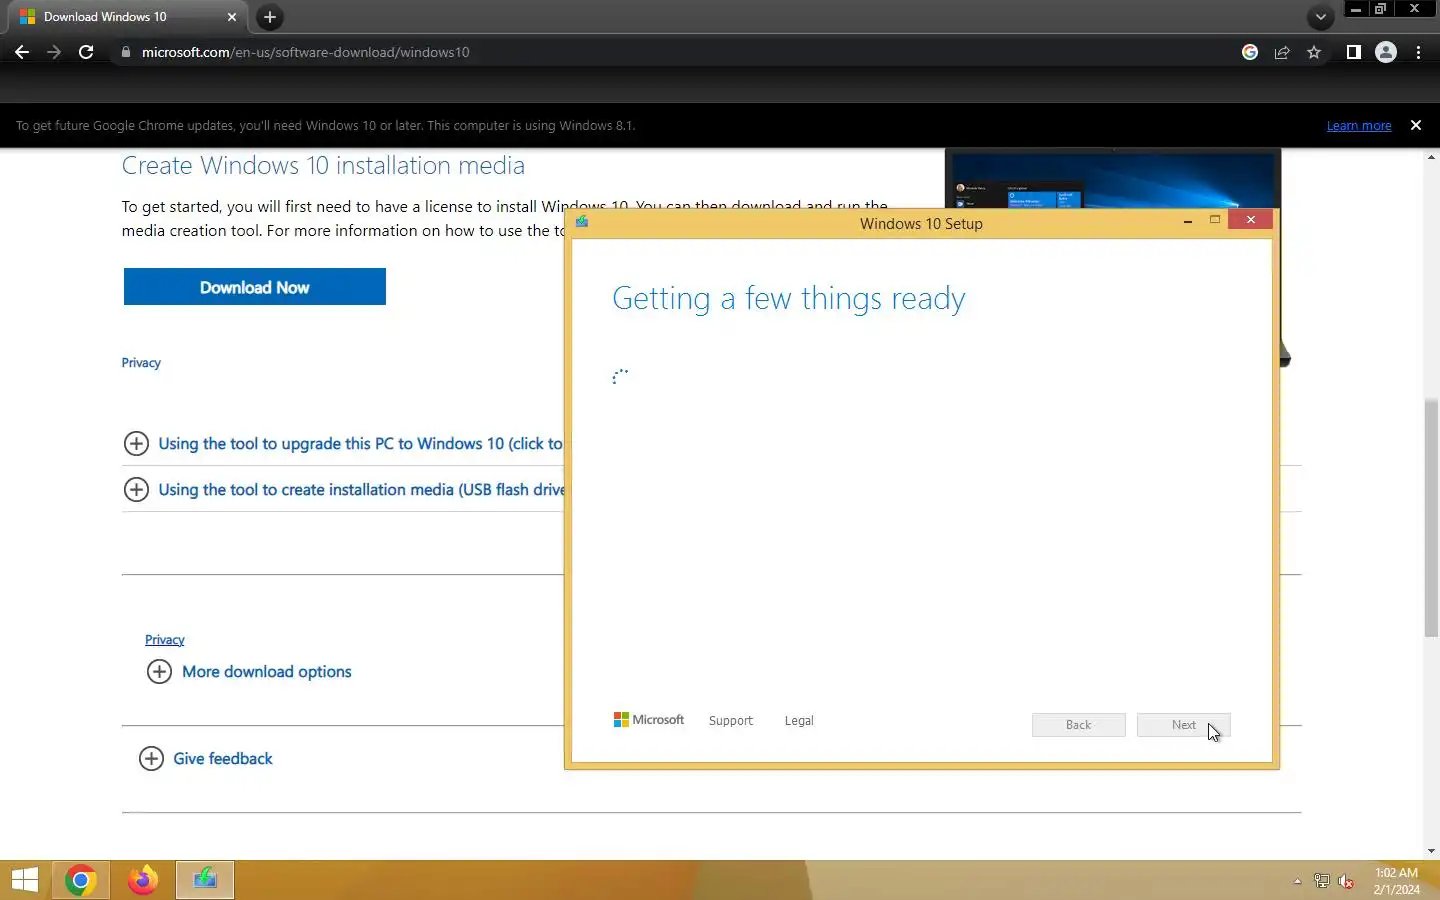The image size is (1440, 900).
Task: Open the taskbar clock showing 1:02 AM
Action: pos(1396,881)
